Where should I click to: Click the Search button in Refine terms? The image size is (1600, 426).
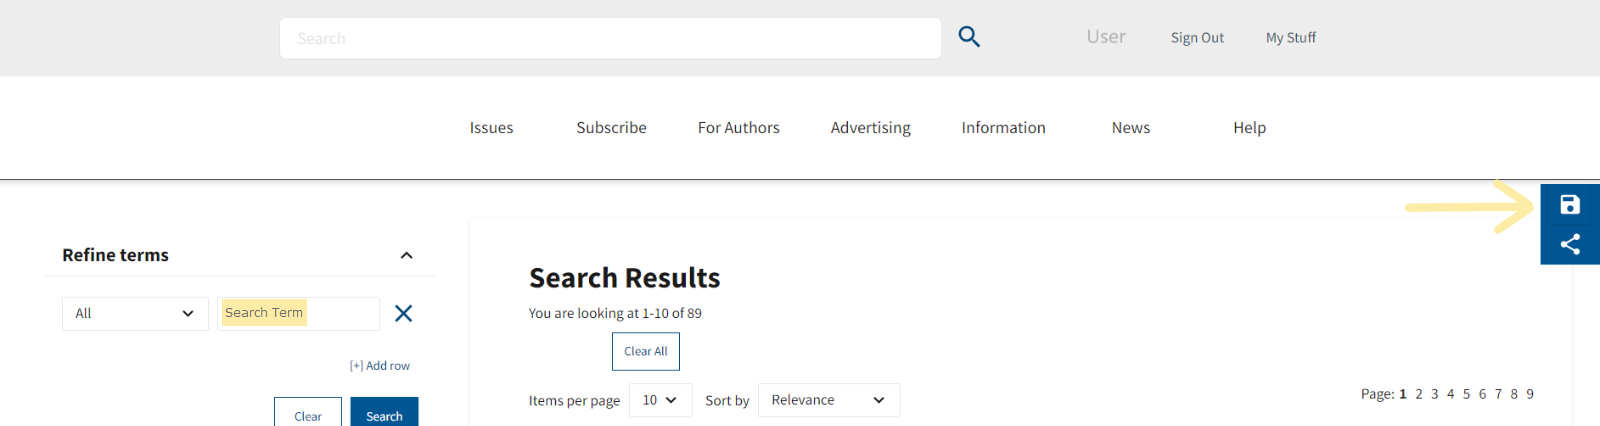coord(384,415)
